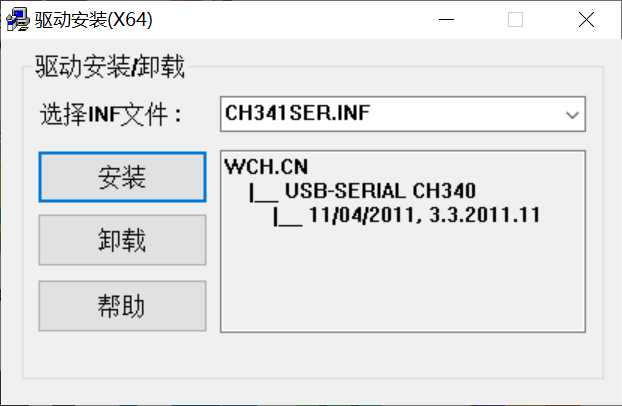Click the driver setup app icon in title bar

(x=18, y=19)
